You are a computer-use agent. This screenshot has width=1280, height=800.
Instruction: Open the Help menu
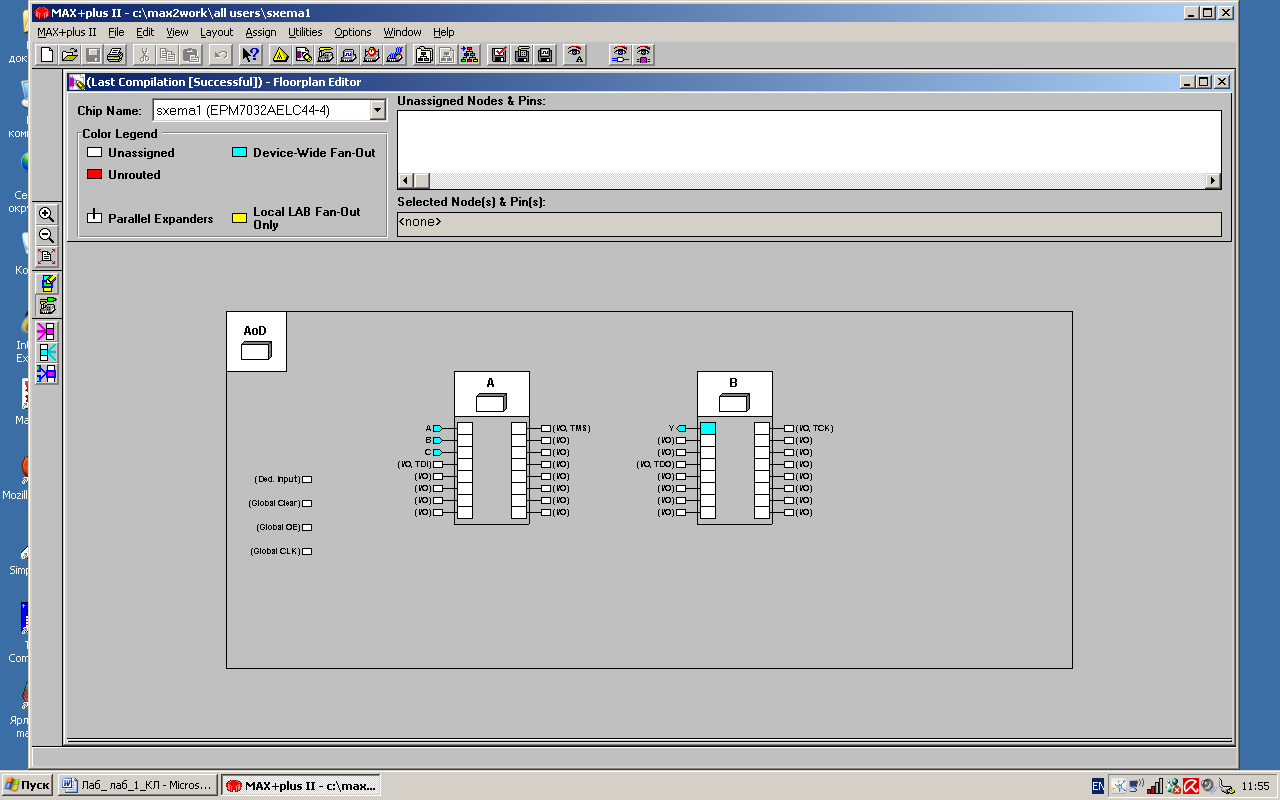click(444, 32)
